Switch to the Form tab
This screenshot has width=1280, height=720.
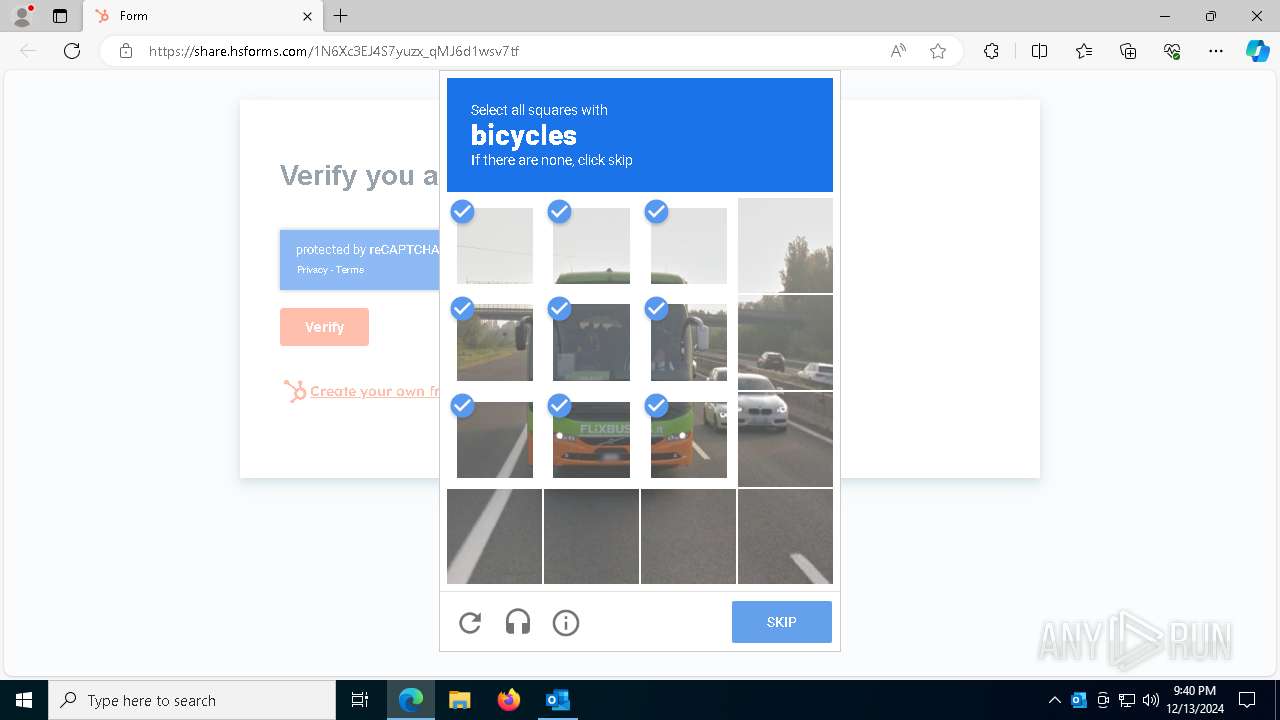tap(203, 16)
